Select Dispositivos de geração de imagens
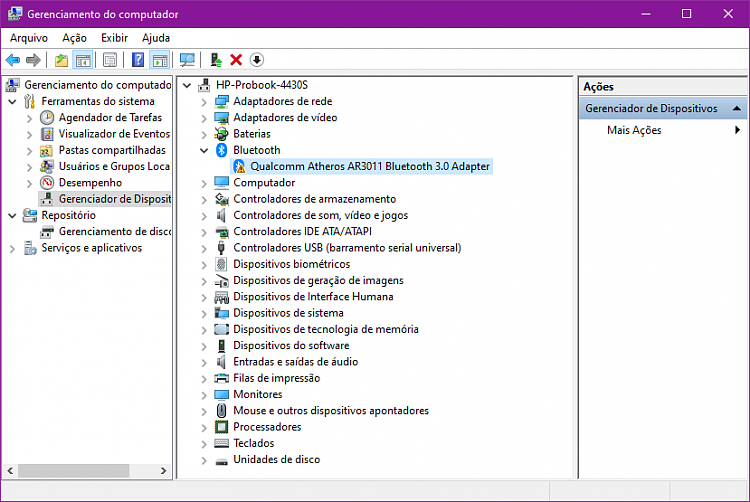The image size is (750, 502). pyautogui.click(x=318, y=280)
